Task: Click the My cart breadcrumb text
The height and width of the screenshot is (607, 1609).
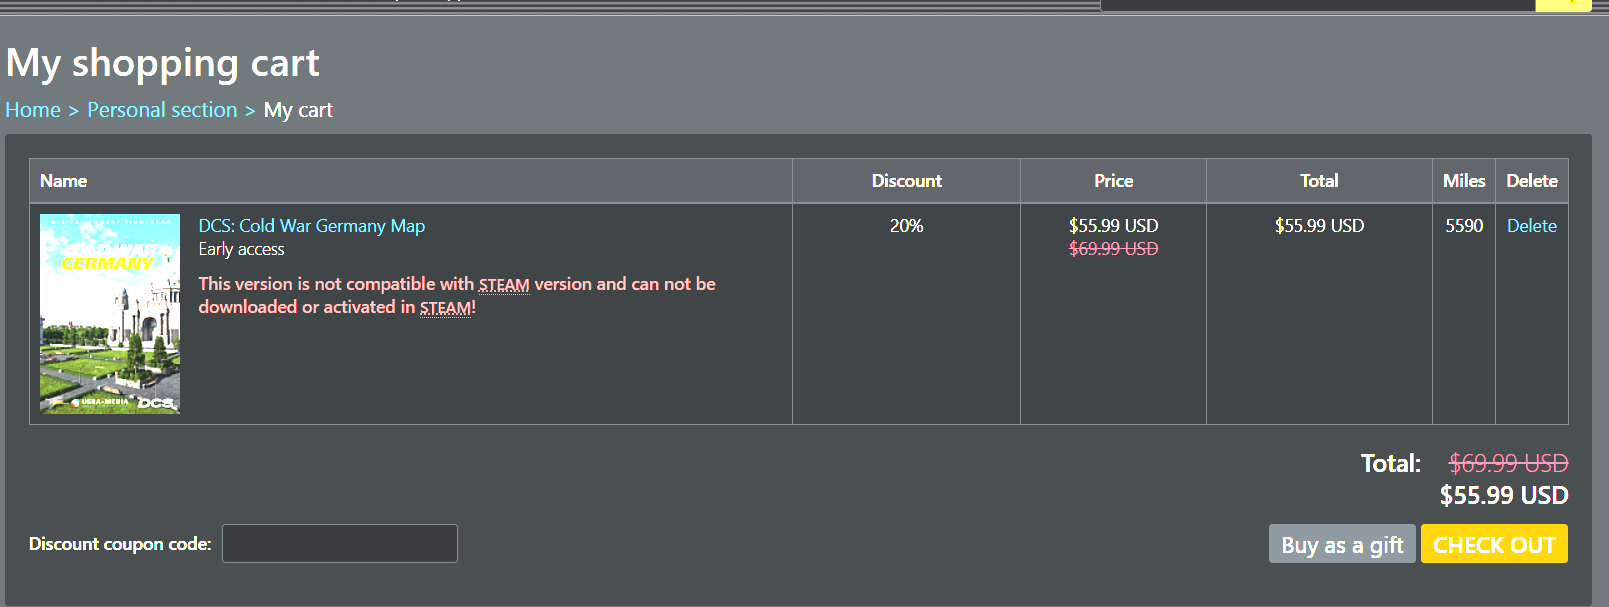Action: click(298, 110)
